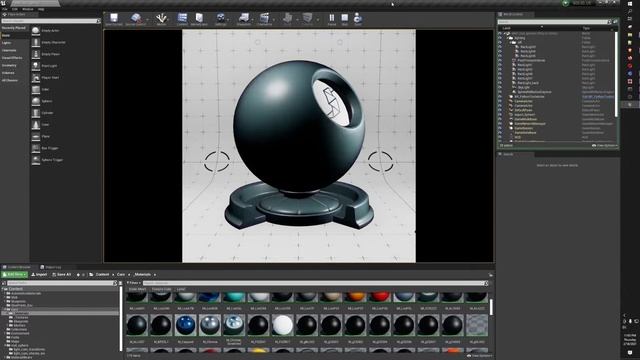Open World Outliner View Options

pyautogui.click(x=605, y=145)
